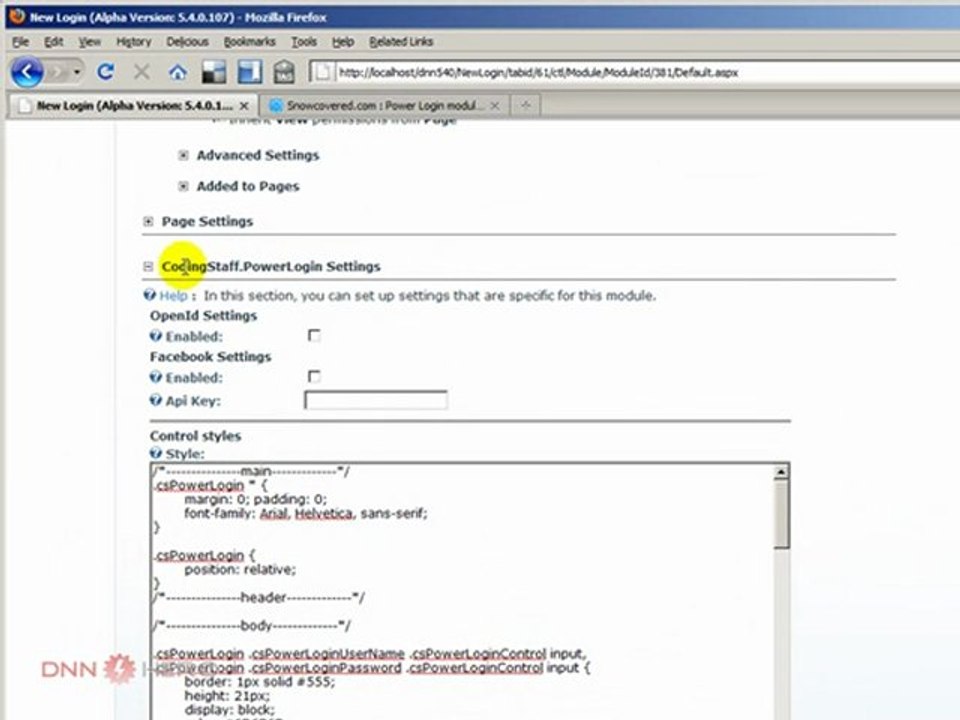960x720 pixels.
Task: Click the 'font-family: Arial, Helvetica, sans-serif;' line
Action: pyautogui.click(x=306, y=514)
